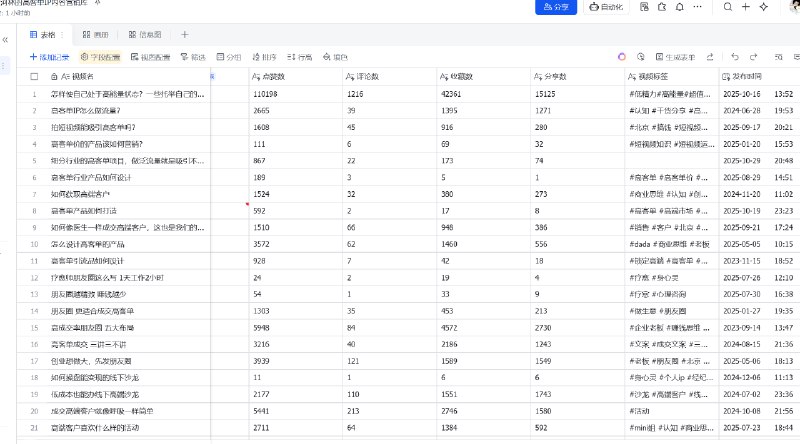Click the redo arrow icon
This screenshot has height=444, width=800.
click(x=753, y=57)
